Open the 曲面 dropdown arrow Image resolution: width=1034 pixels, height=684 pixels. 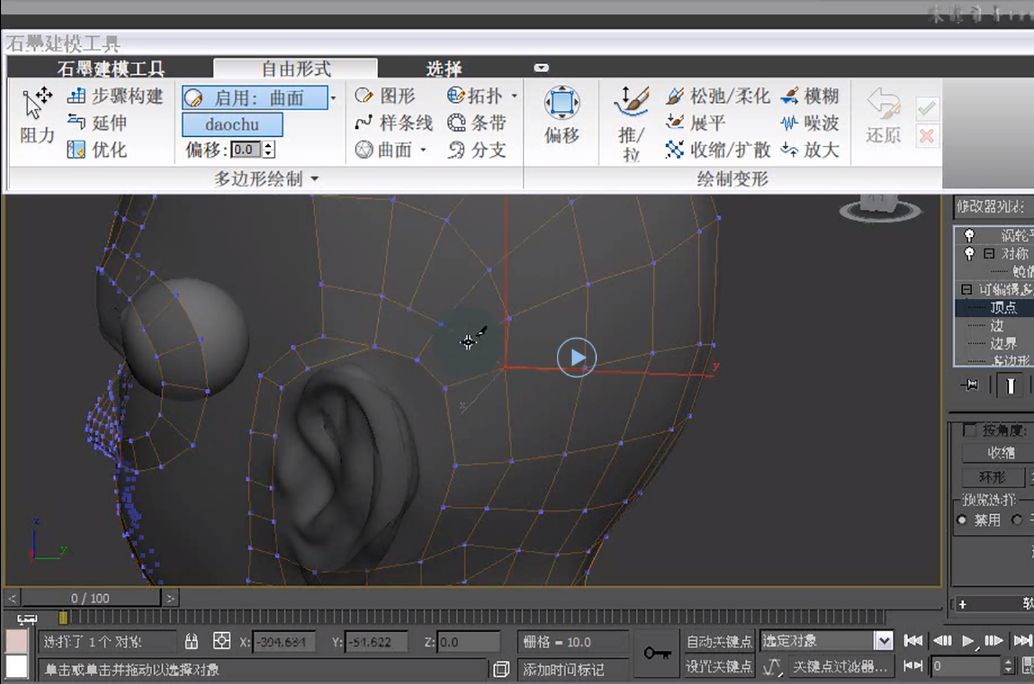(423, 150)
